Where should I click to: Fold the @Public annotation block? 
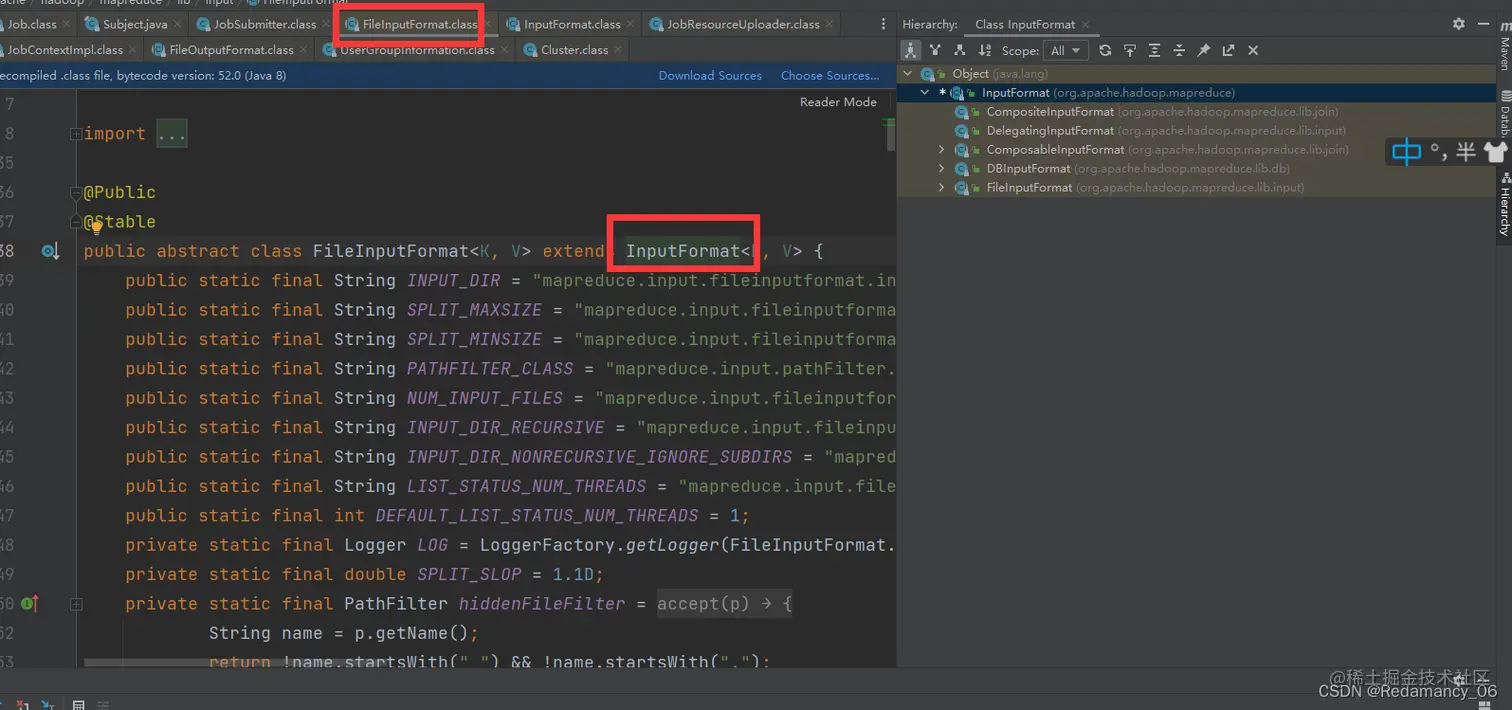click(x=76, y=192)
